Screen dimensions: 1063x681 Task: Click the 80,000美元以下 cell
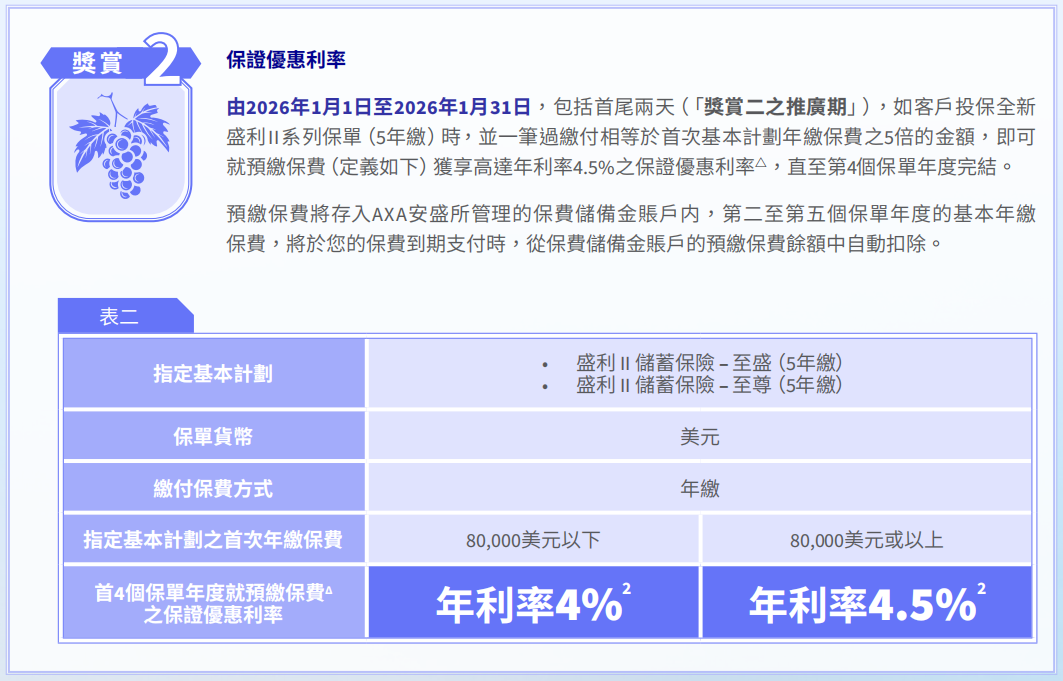pos(533,540)
